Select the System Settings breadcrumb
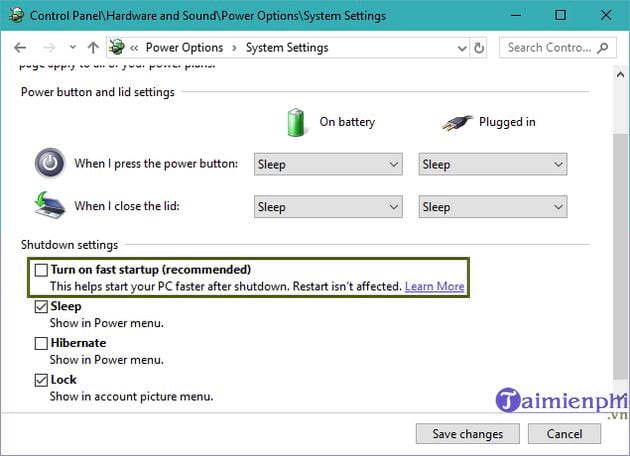The image size is (630, 456). coord(287,48)
